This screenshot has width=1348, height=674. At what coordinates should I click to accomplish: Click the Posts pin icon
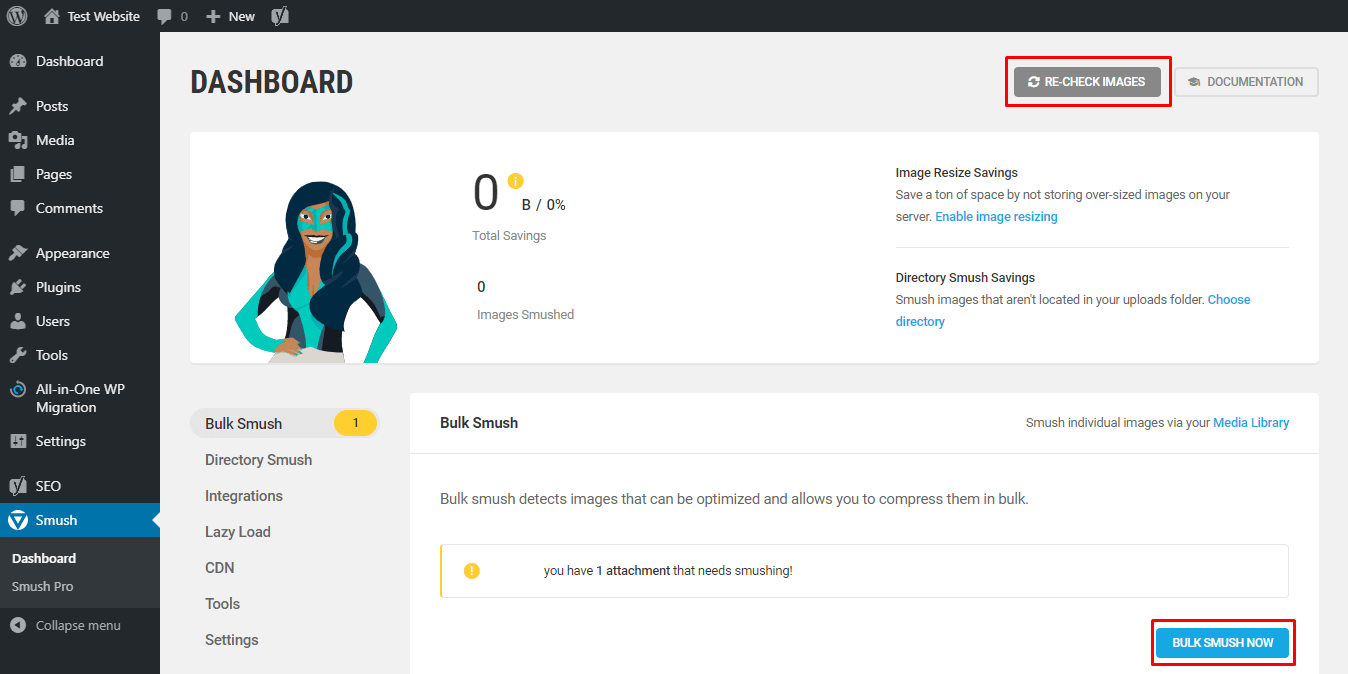coord(18,106)
